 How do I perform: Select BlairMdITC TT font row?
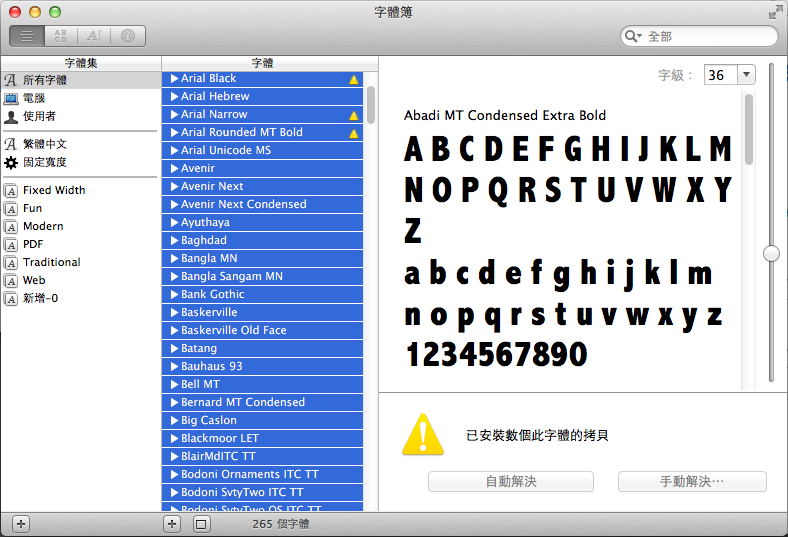[262, 456]
